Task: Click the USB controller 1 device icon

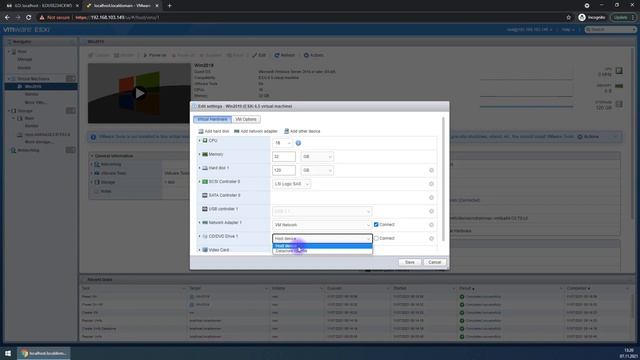Action: [205, 209]
